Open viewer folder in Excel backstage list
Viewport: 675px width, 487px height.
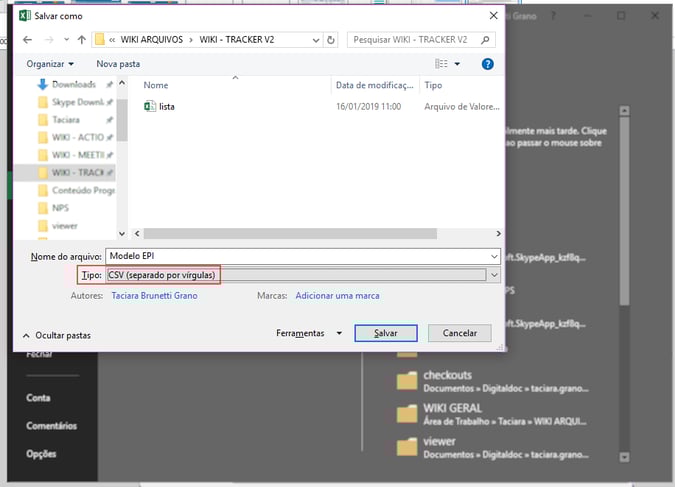tap(492, 447)
